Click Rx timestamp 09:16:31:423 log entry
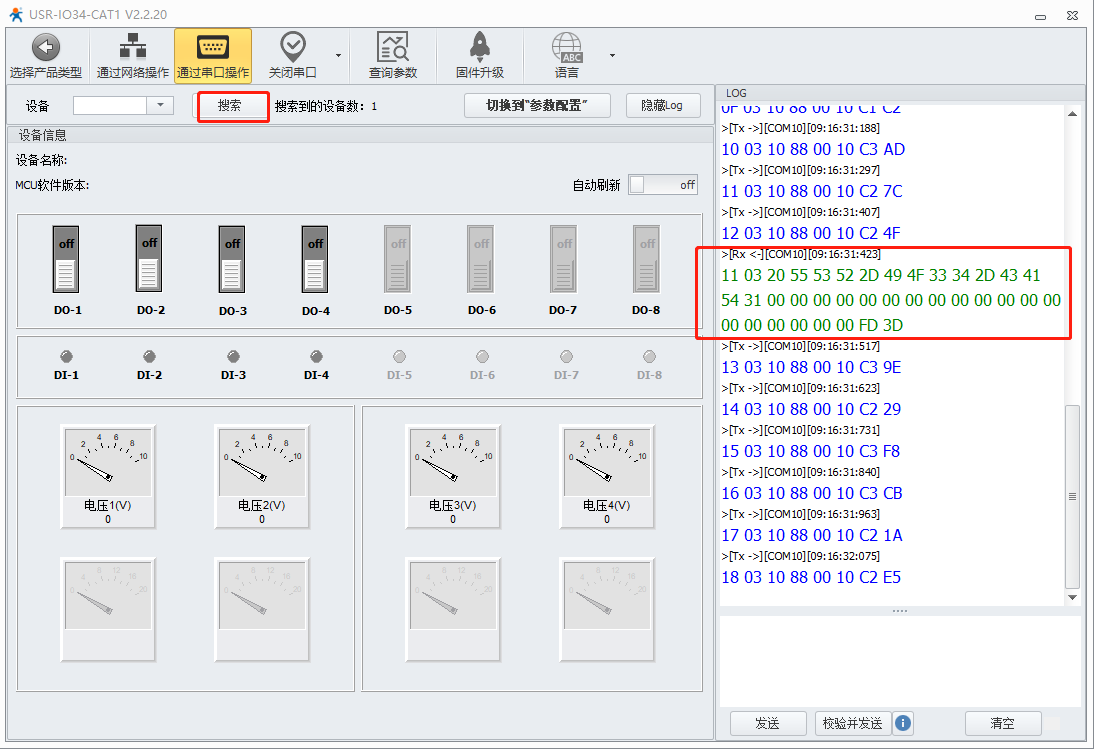The width and height of the screenshot is (1096, 751). [801, 254]
